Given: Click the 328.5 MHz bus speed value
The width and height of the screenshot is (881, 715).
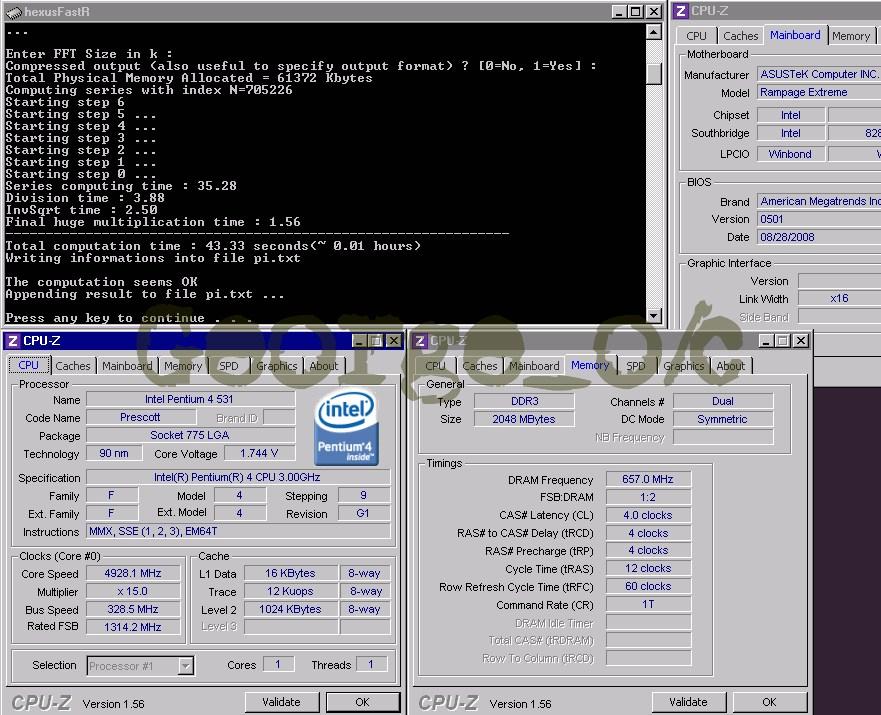Looking at the screenshot, I should point(133,609).
